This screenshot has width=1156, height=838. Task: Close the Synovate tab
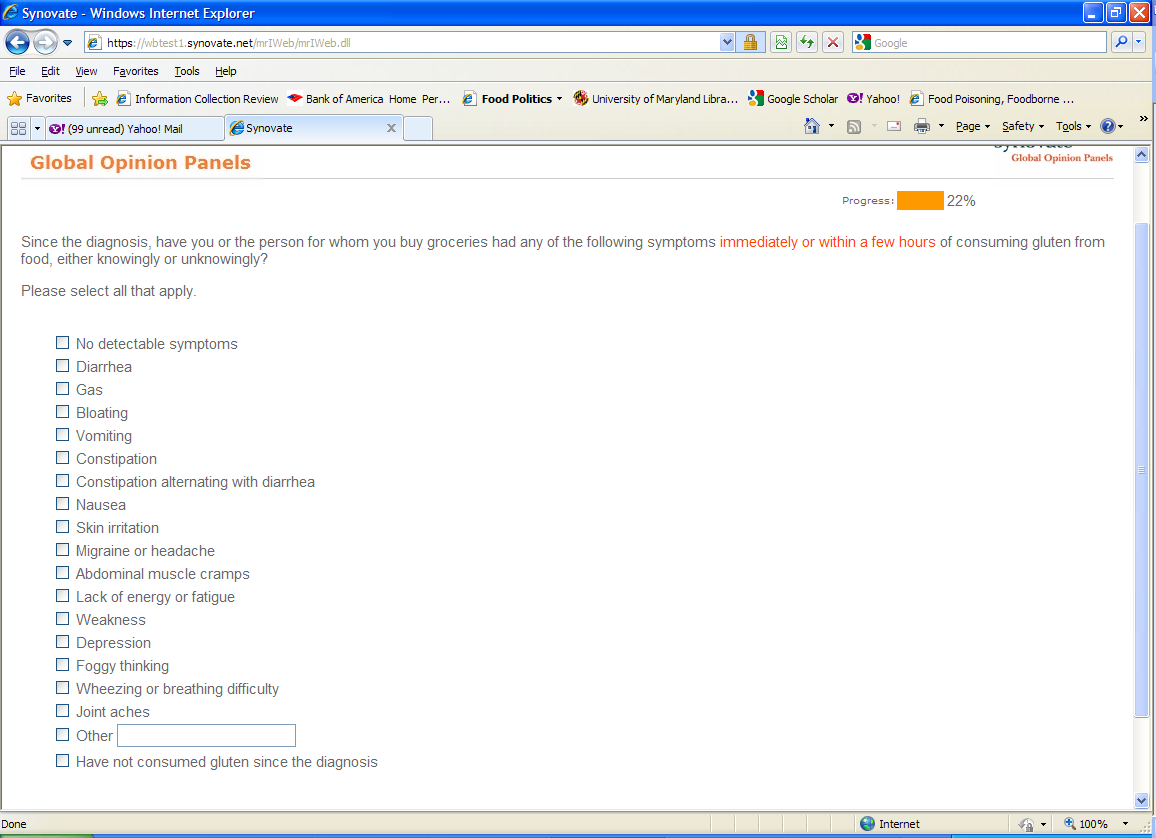tap(391, 128)
